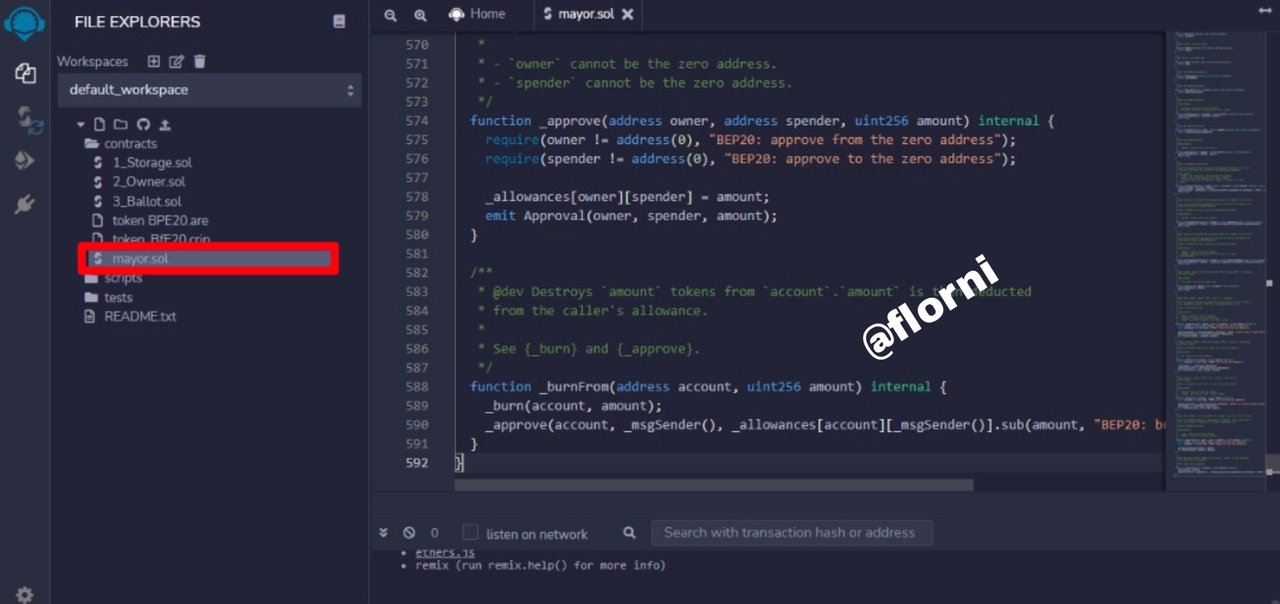Open the Remix home logo icon
Screen dimensions: 1280x604
pos(24,23)
